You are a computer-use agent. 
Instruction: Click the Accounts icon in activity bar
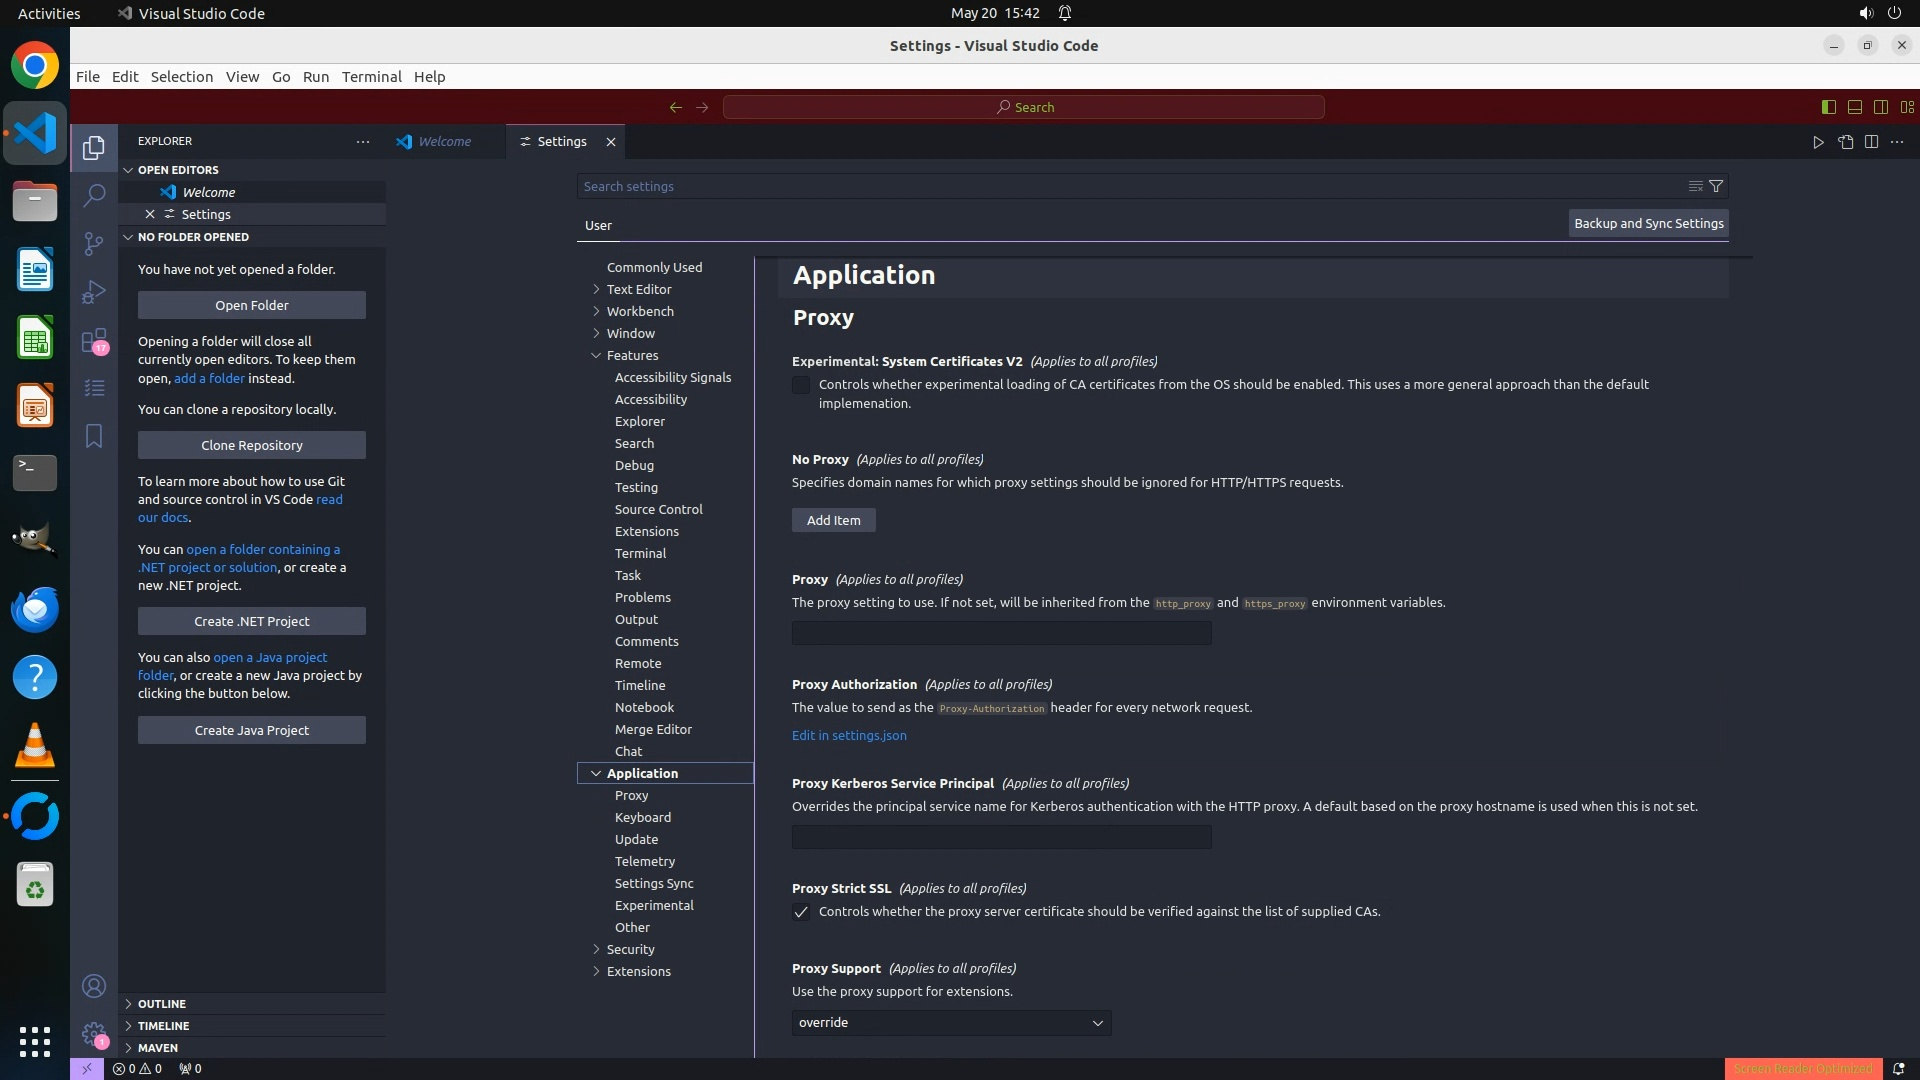tap(94, 987)
